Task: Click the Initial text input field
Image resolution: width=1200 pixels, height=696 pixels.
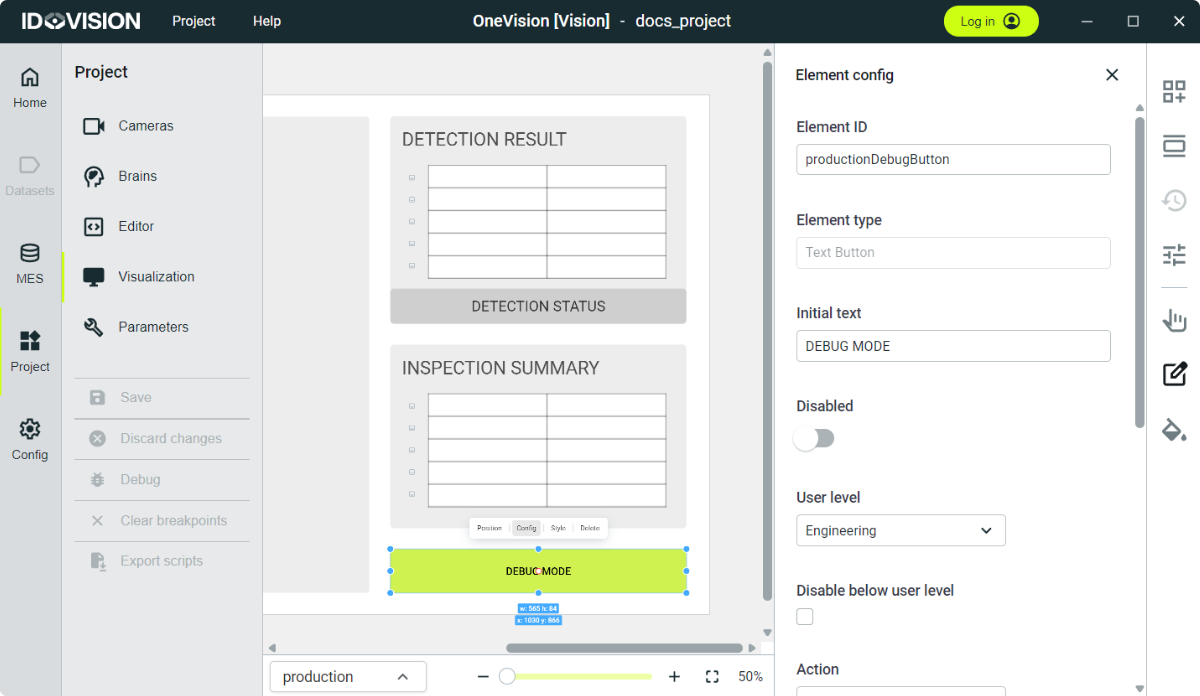Action: [x=952, y=346]
